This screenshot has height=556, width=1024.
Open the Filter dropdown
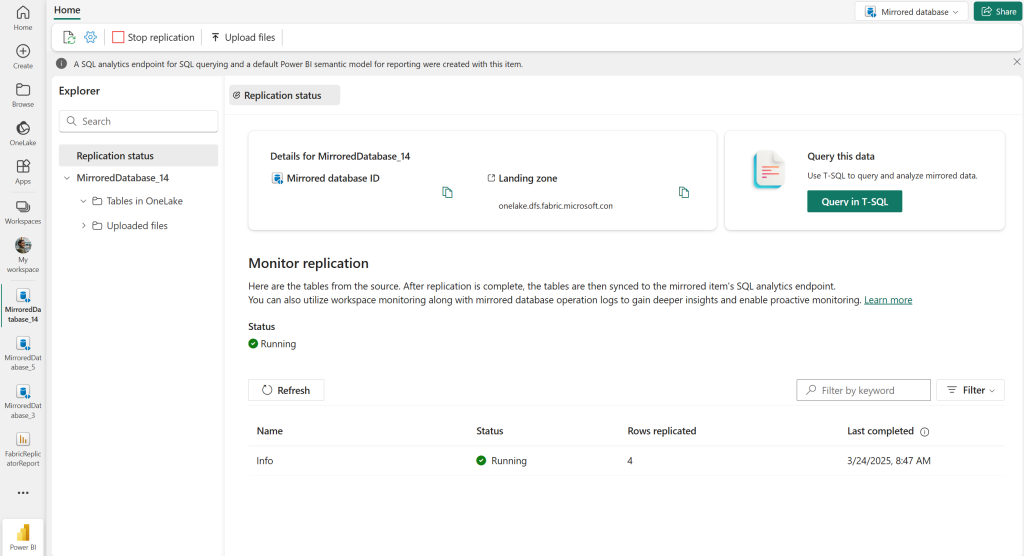[x=970, y=390]
